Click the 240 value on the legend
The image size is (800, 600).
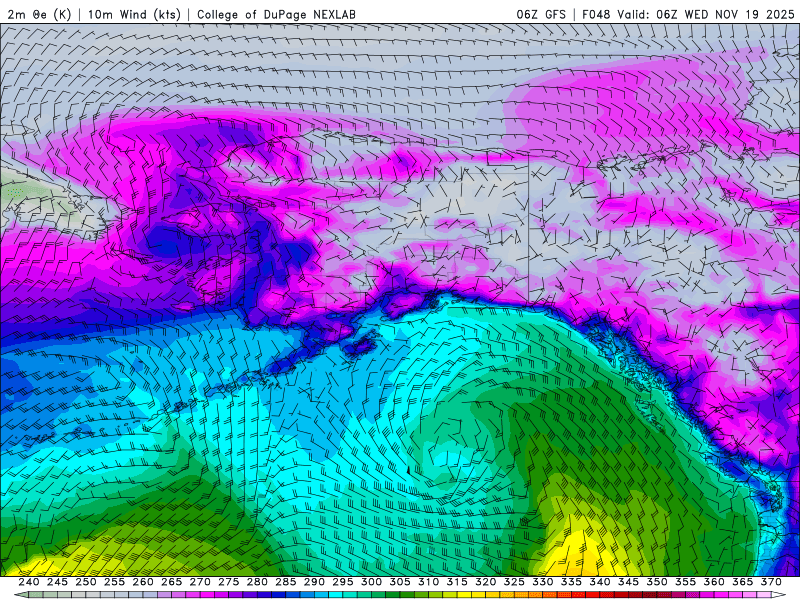(29, 582)
